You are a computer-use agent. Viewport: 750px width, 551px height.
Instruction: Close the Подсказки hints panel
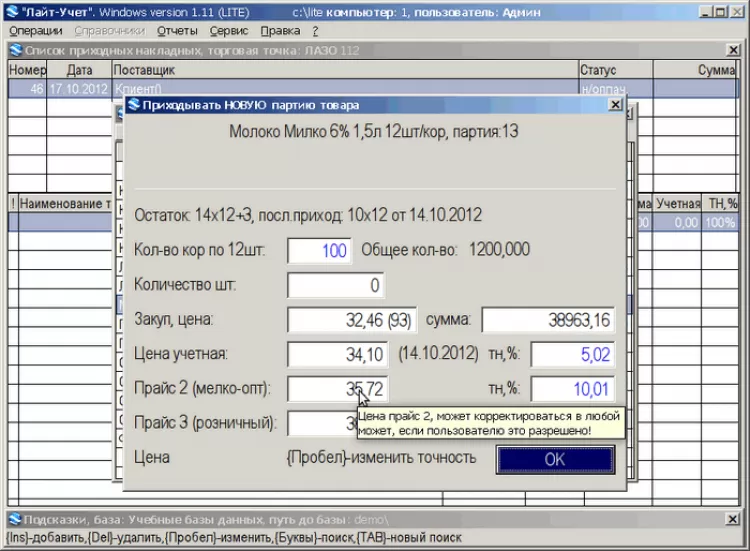coord(732,519)
